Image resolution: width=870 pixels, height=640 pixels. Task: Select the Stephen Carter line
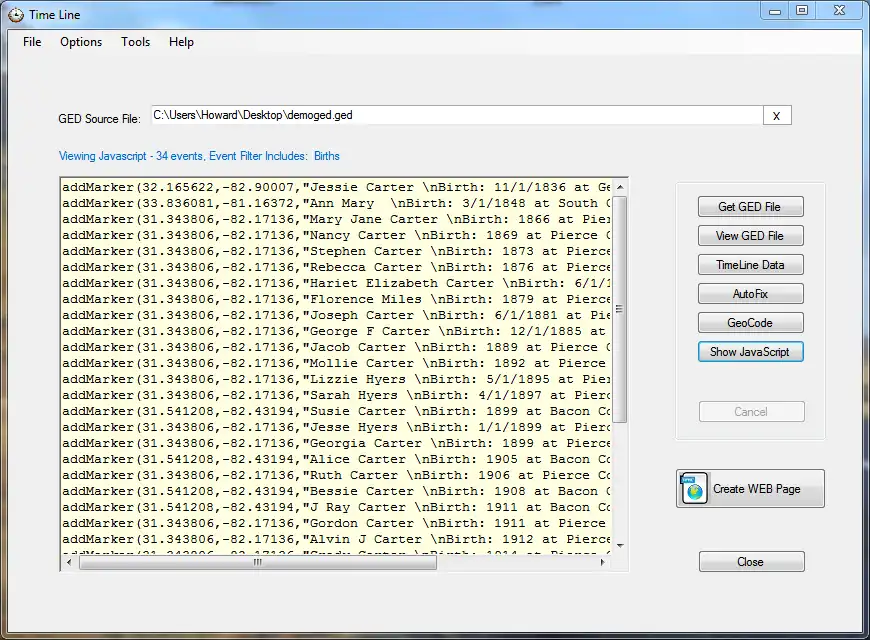(336, 251)
